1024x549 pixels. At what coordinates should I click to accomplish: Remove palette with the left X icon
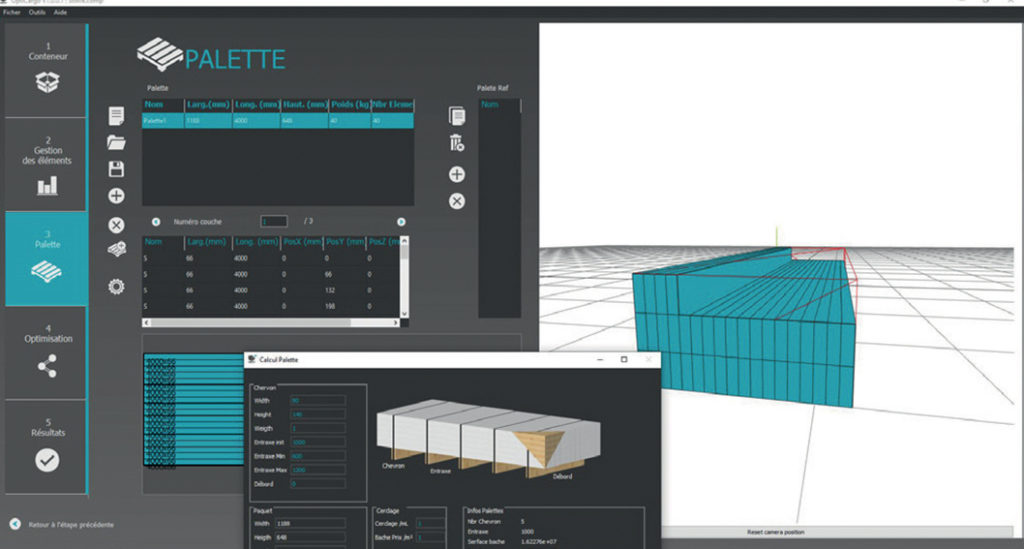click(116, 225)
